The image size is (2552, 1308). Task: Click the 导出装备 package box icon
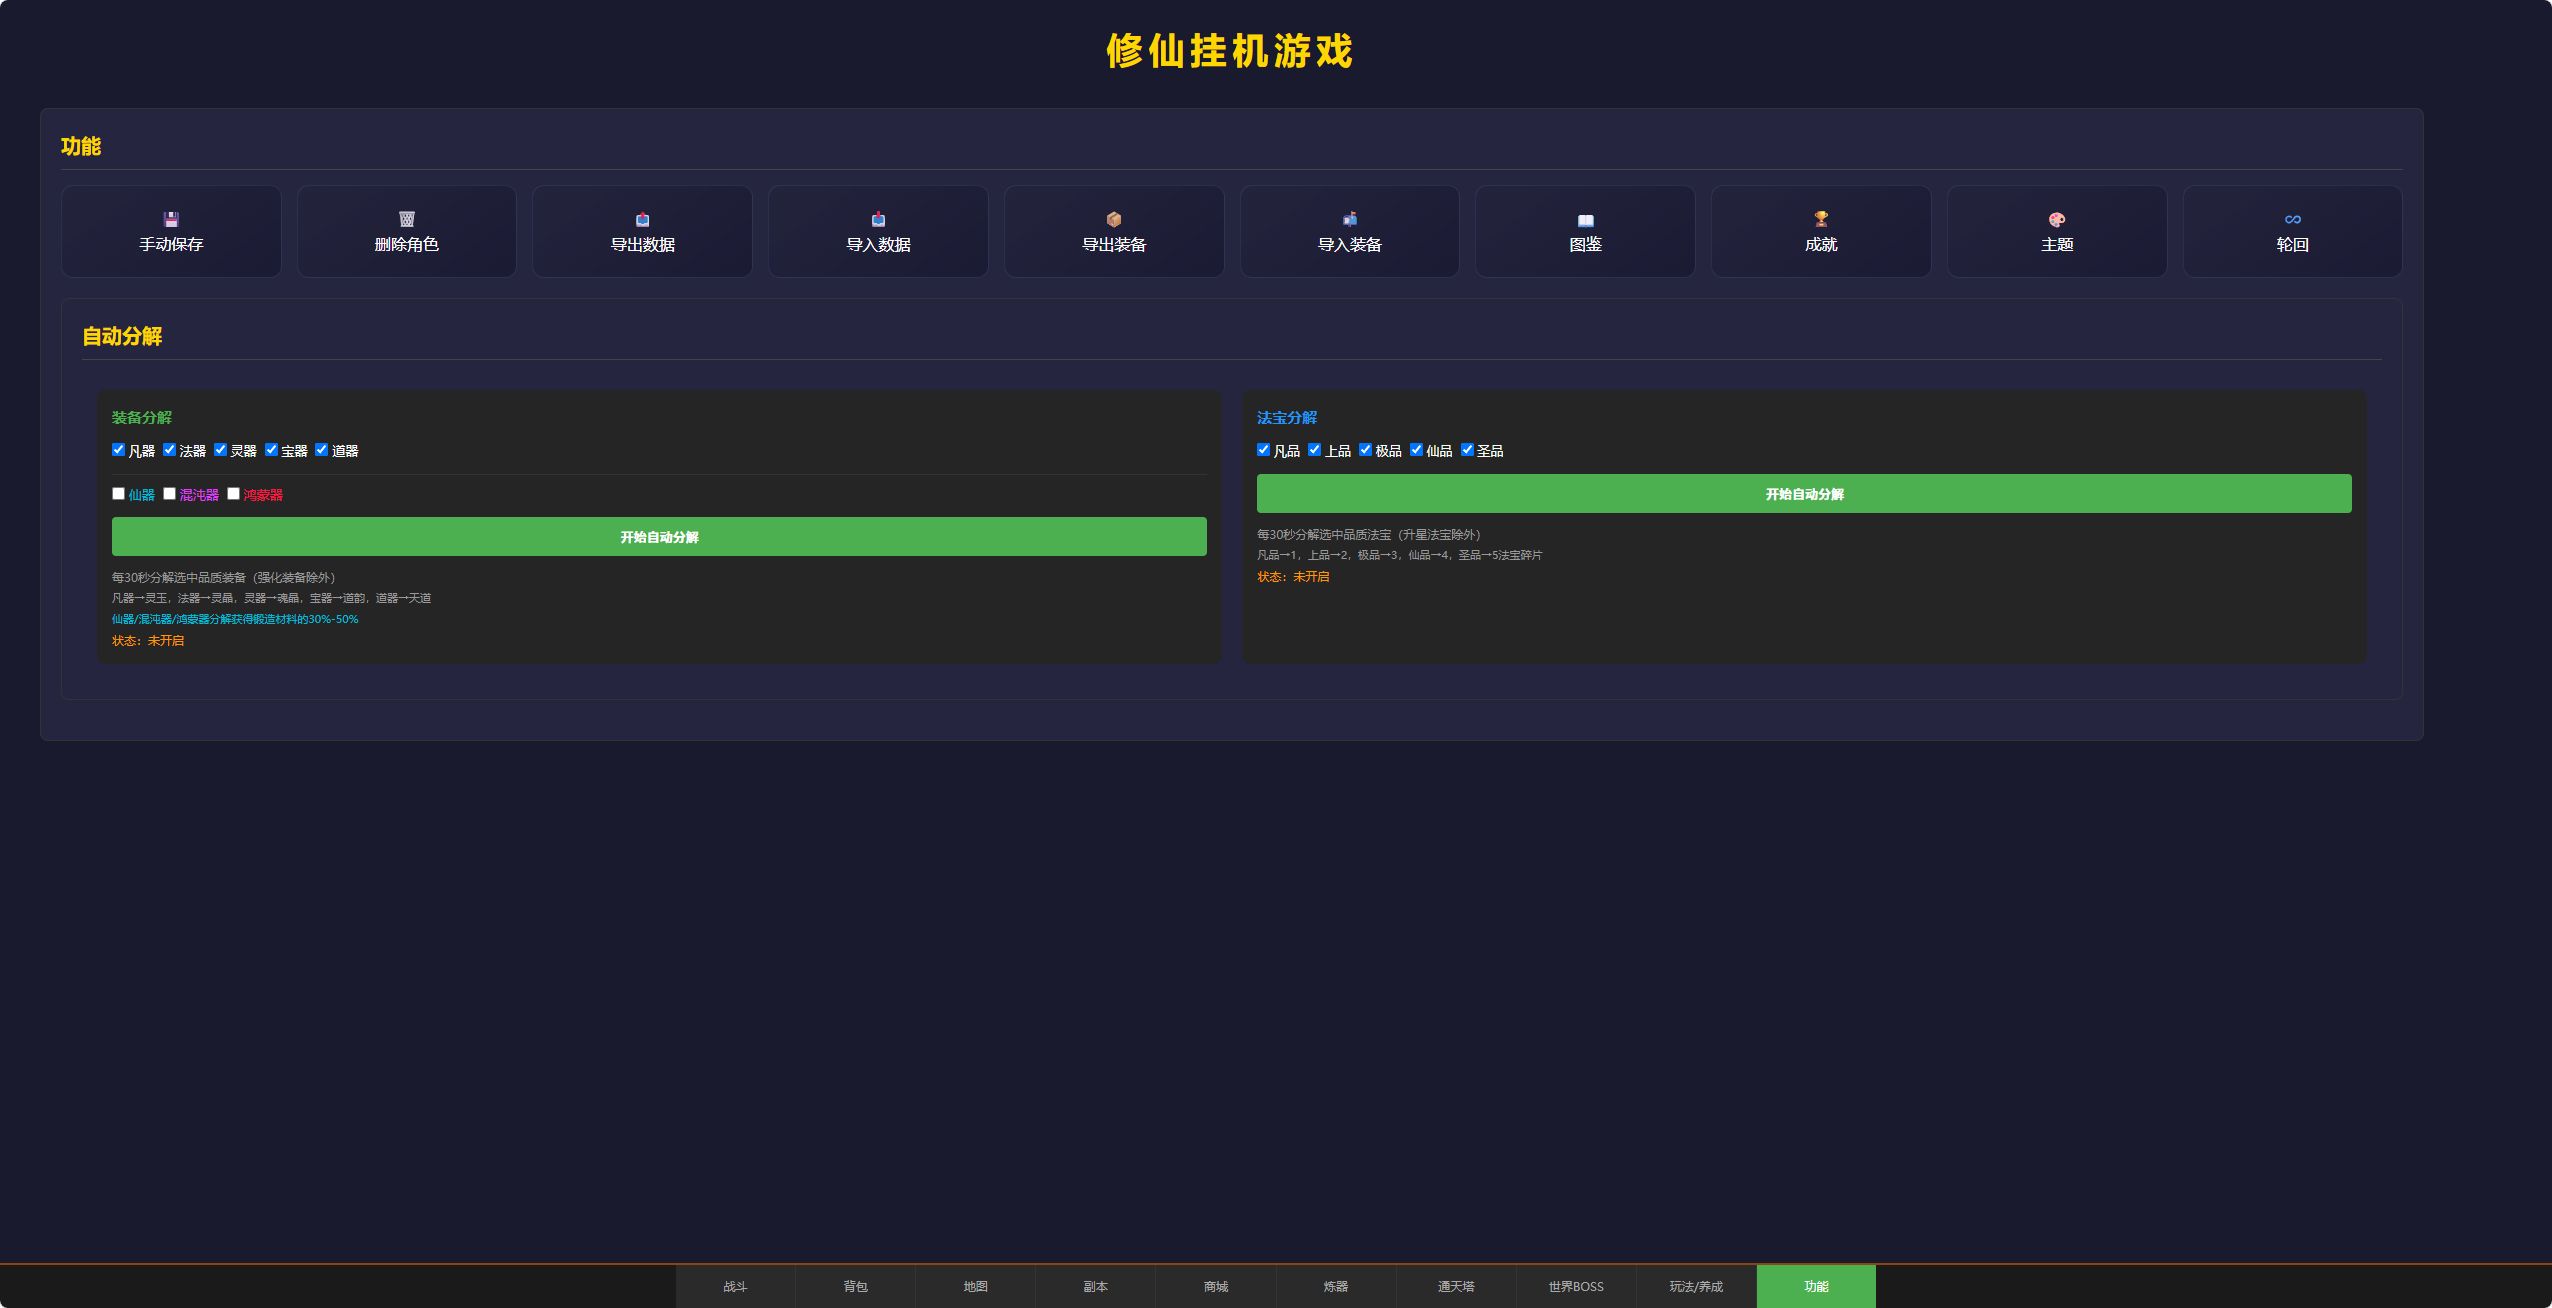(1114, 219)
